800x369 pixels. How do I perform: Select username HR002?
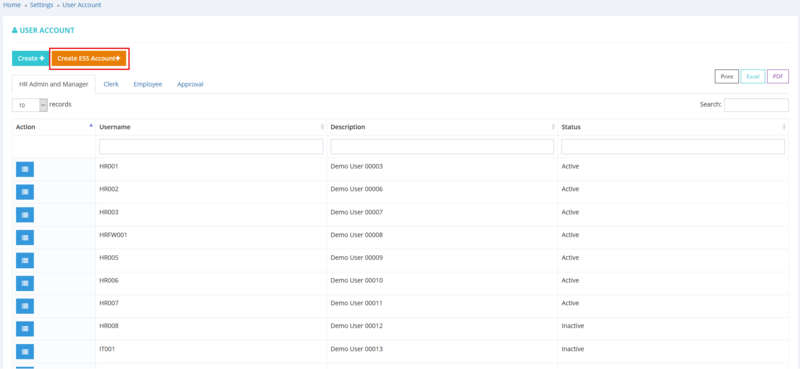pyautogui.click(x=109, y=189)
